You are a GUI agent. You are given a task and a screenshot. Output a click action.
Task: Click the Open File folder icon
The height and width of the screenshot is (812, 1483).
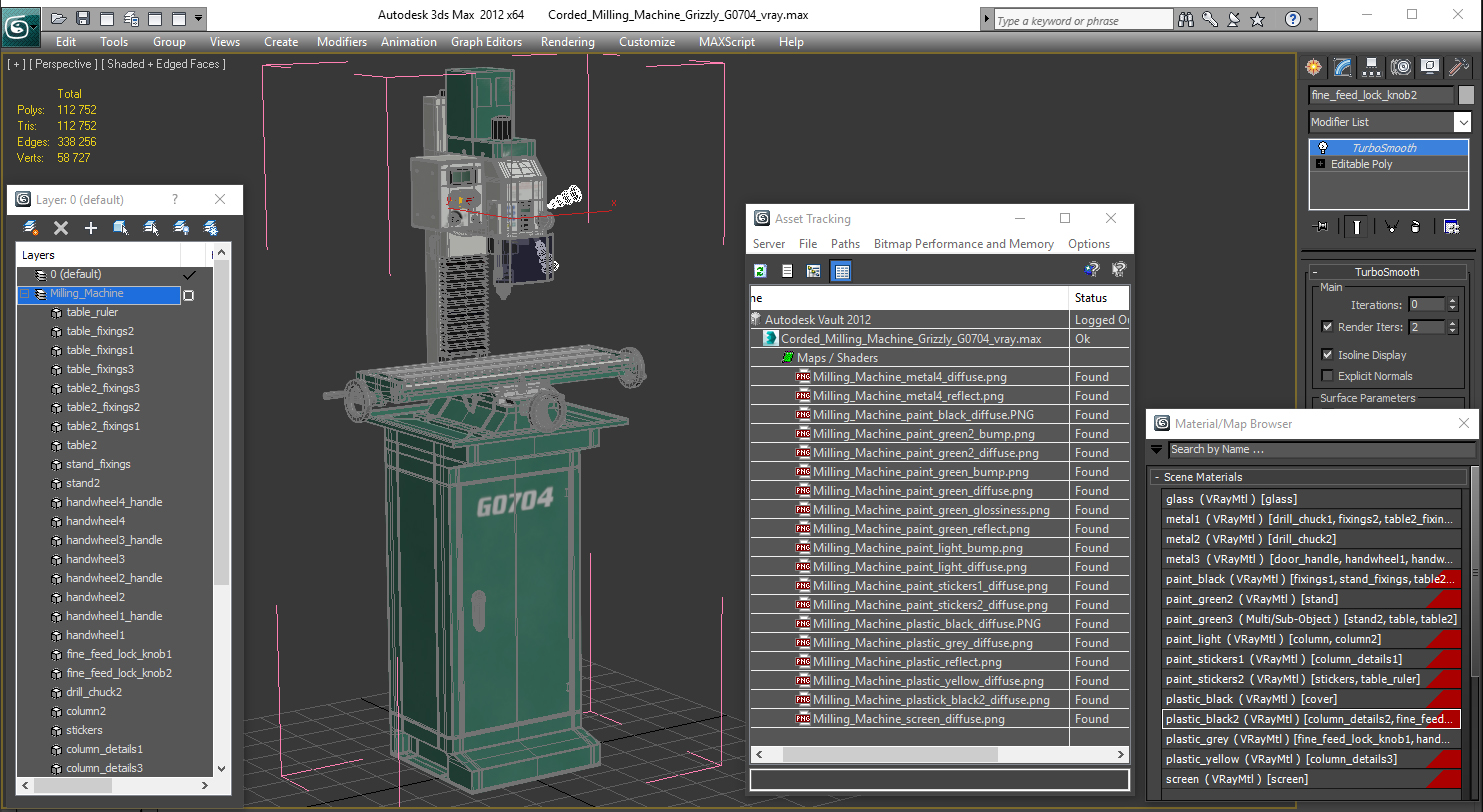tap(59, 18)
